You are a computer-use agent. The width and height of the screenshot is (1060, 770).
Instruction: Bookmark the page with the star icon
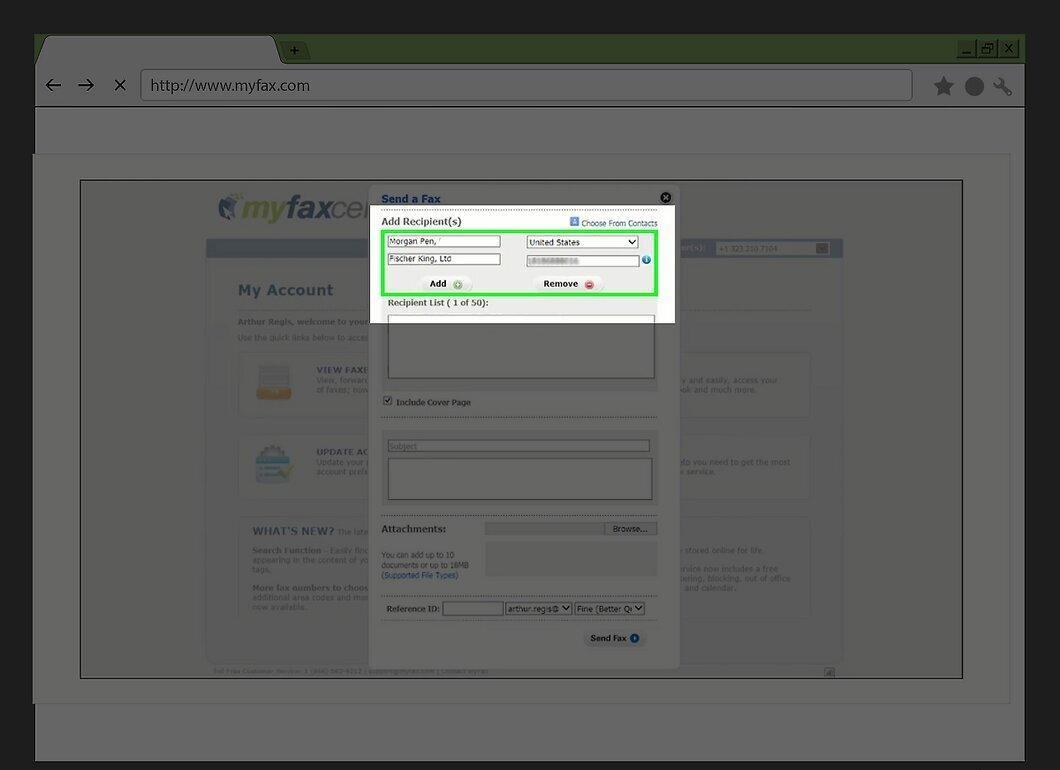pyautogui.click(x=943, y=86)
